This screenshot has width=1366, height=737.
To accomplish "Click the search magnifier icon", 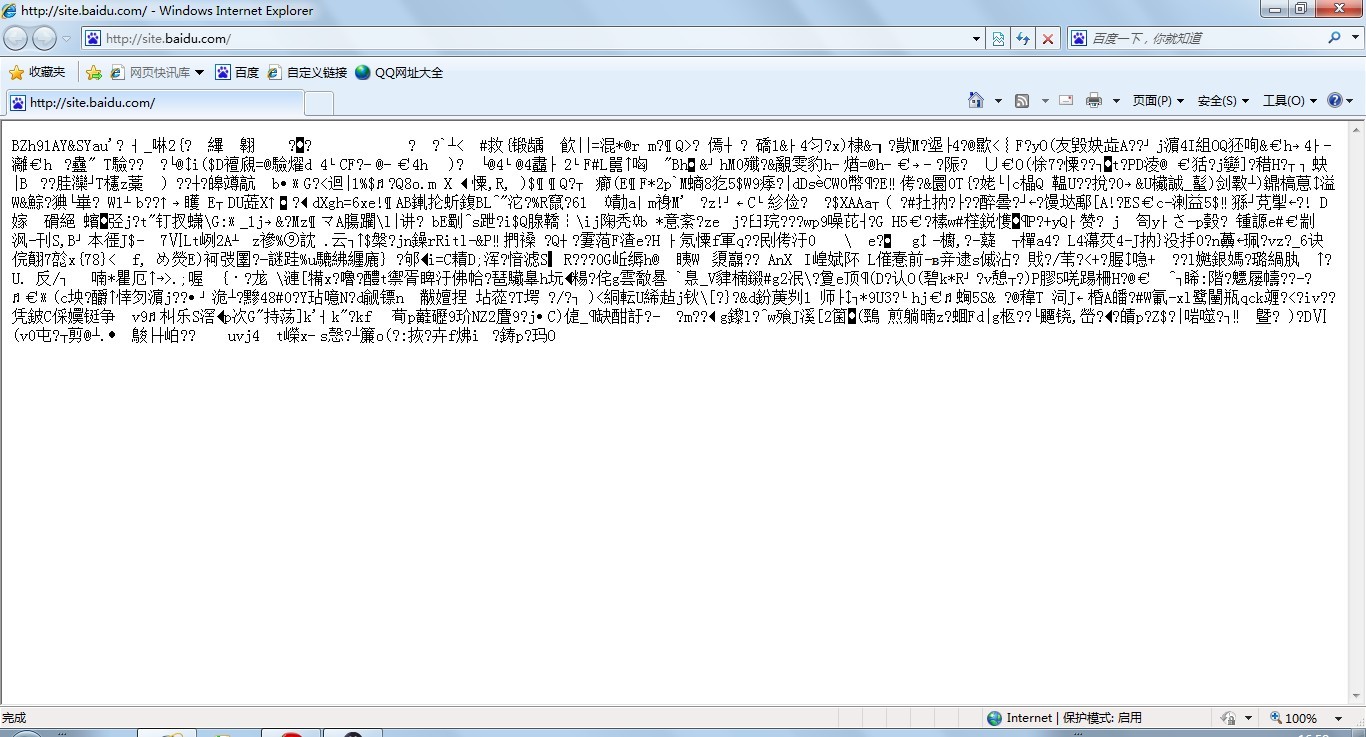I will [x=1335, y=38].
